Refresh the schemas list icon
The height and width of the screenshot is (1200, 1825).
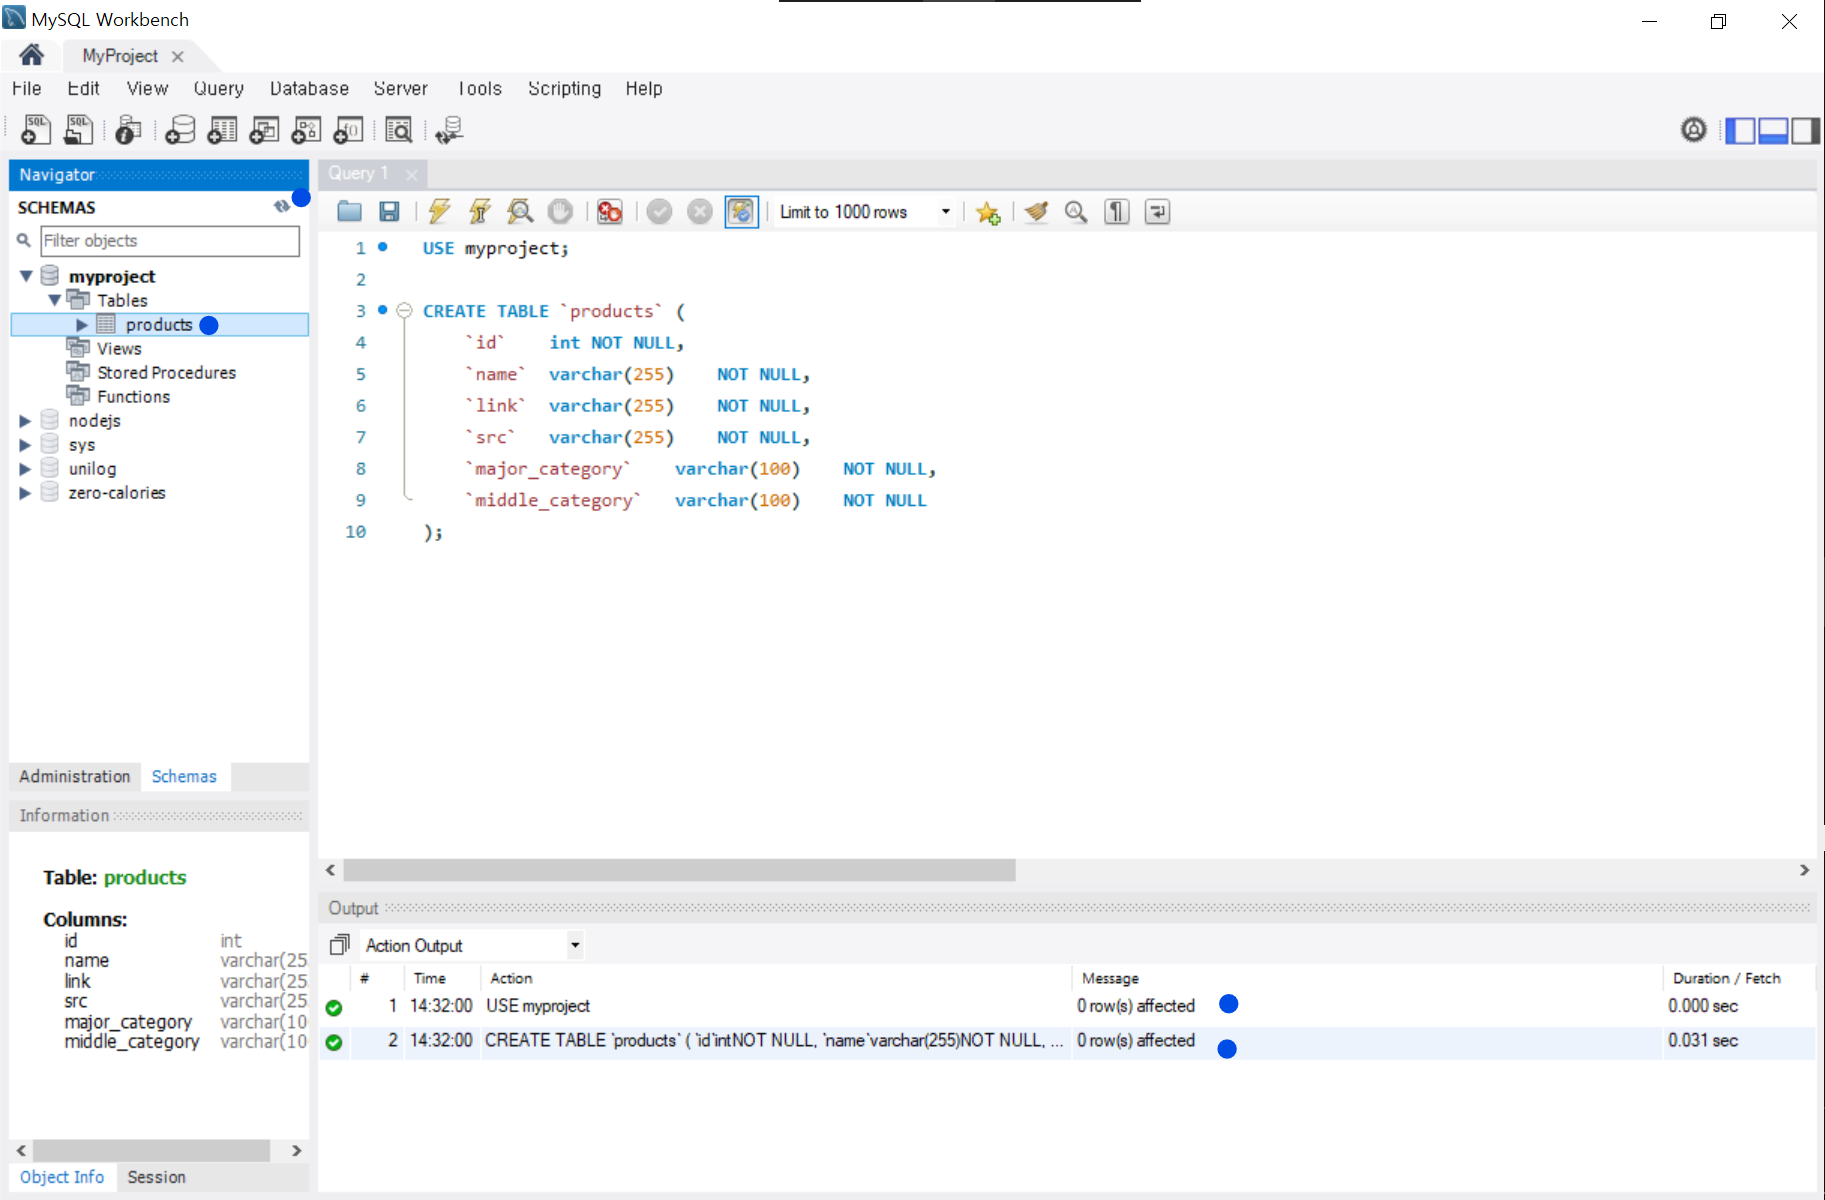tap(282, 206)
